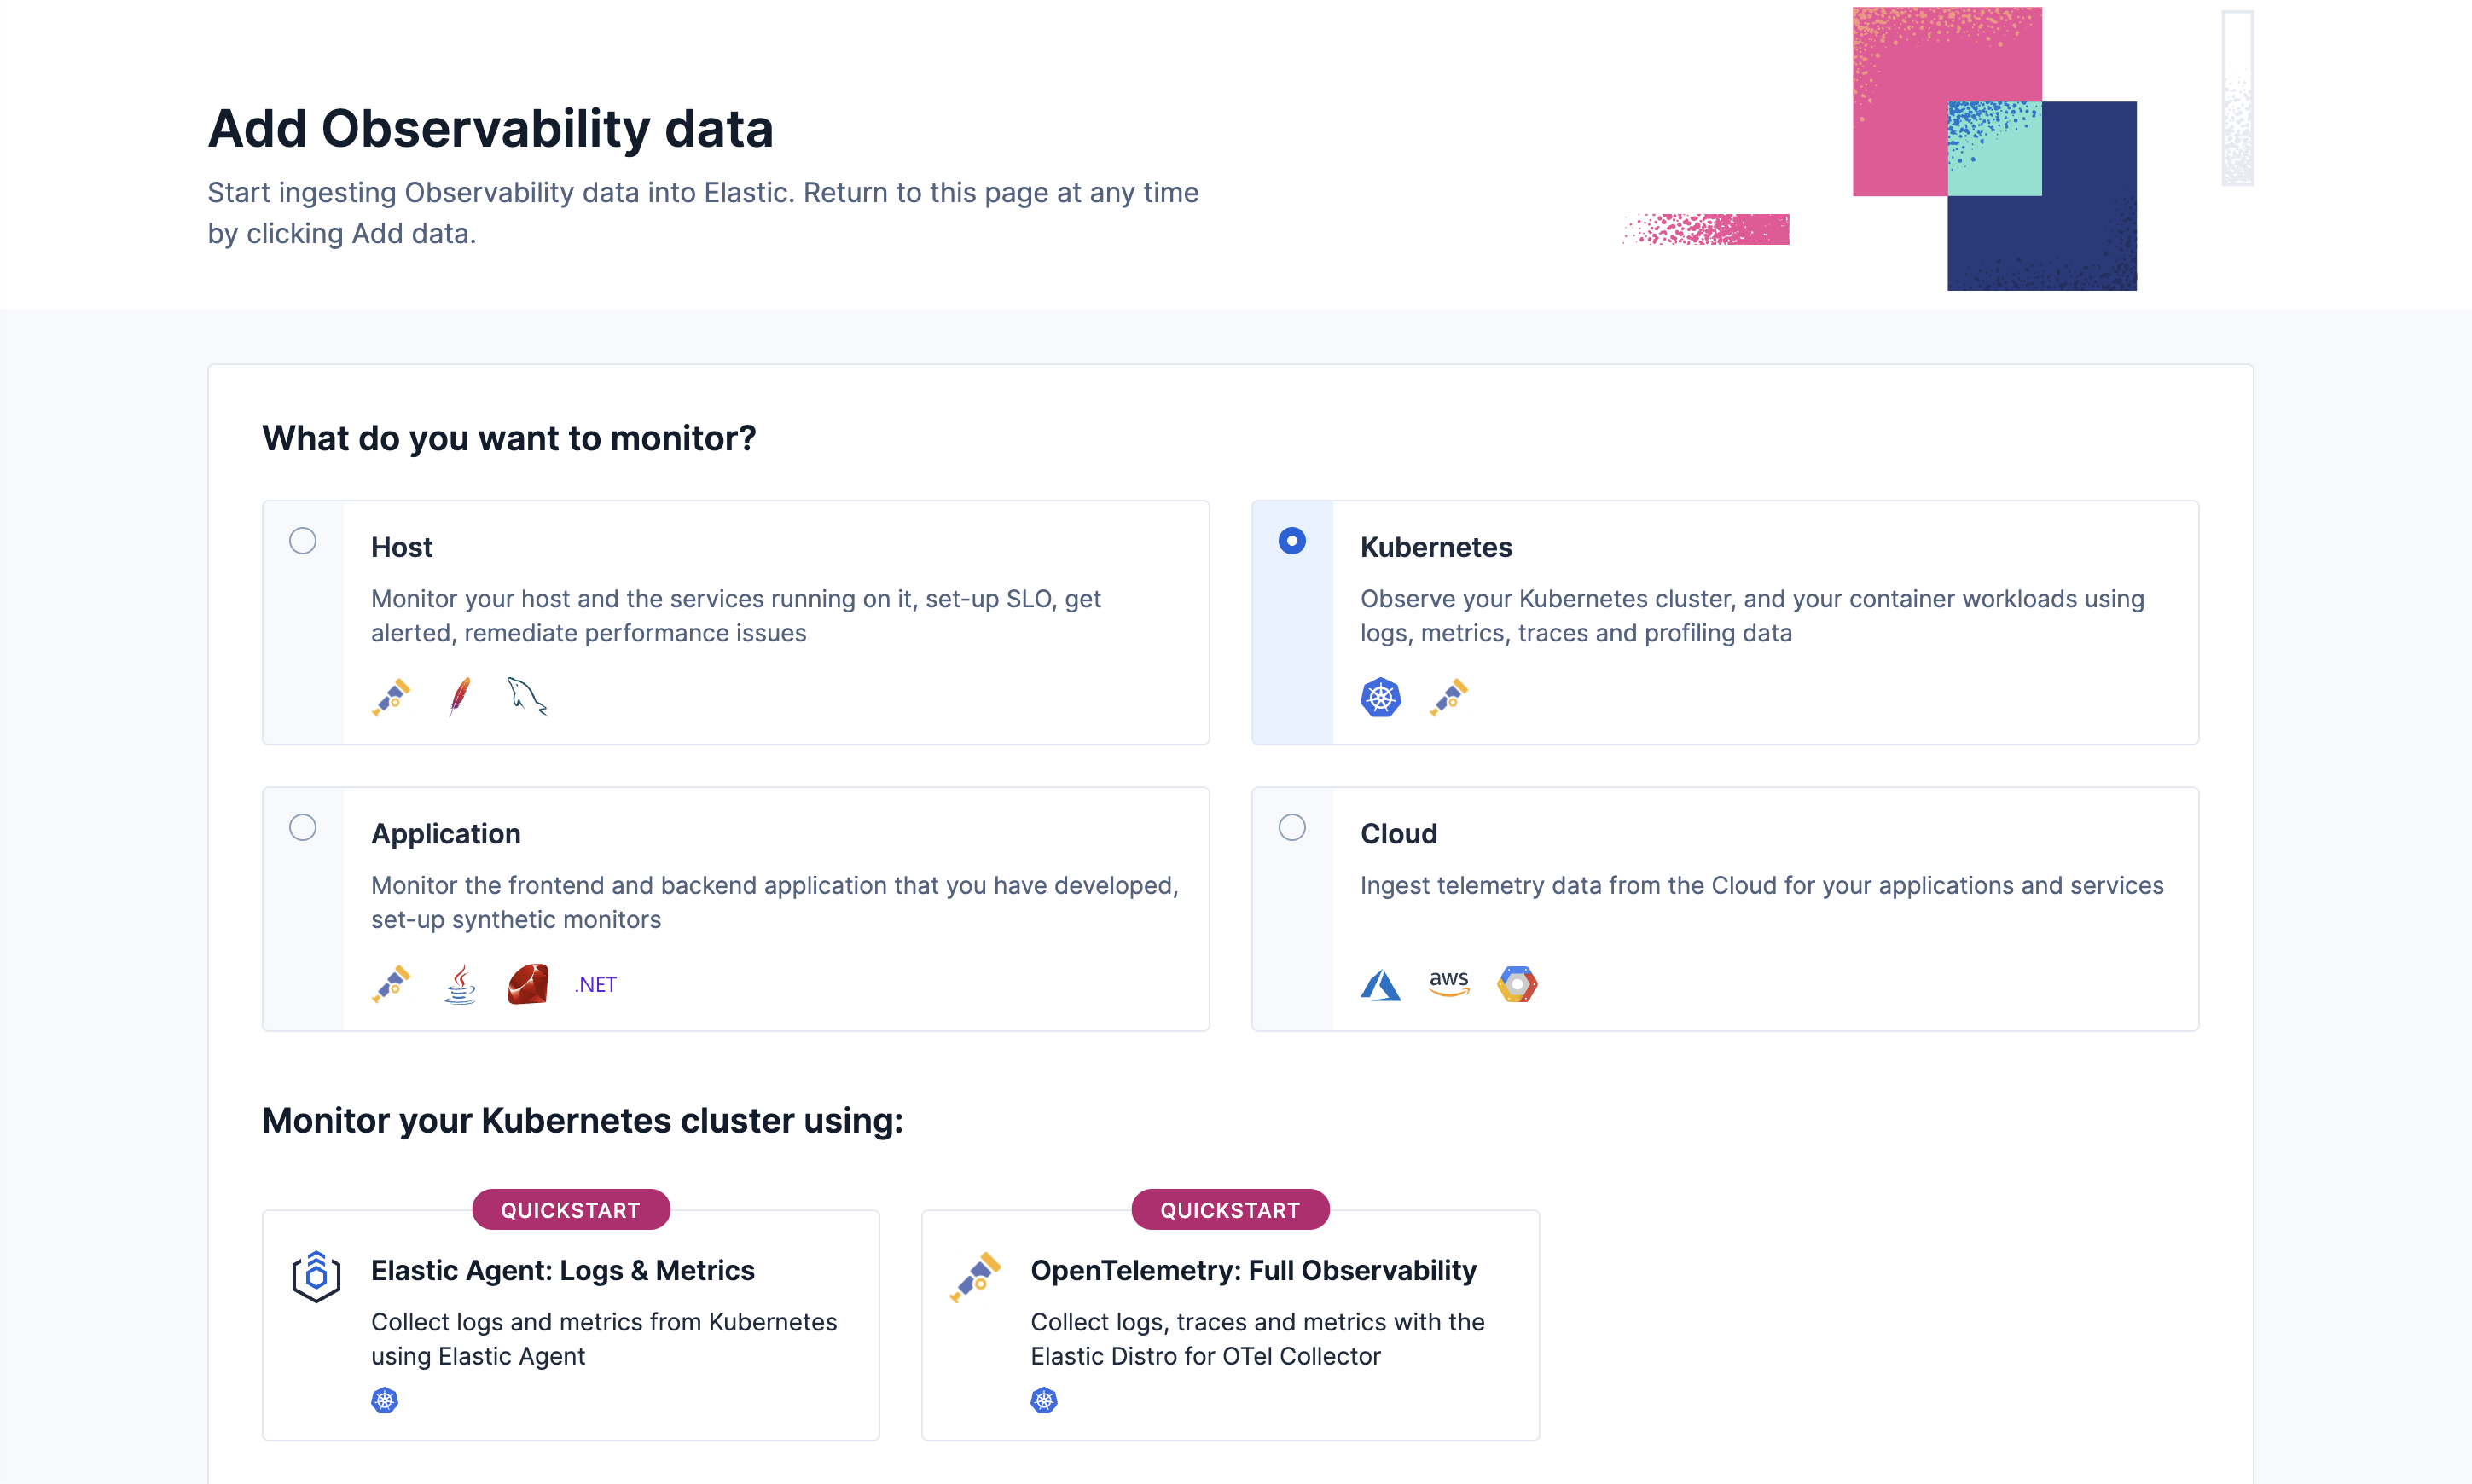Click the Kubernetes wheel icon in Kubernetes card
The width and height of the screenshot is (2472, 1484).
coord(1380,697)
